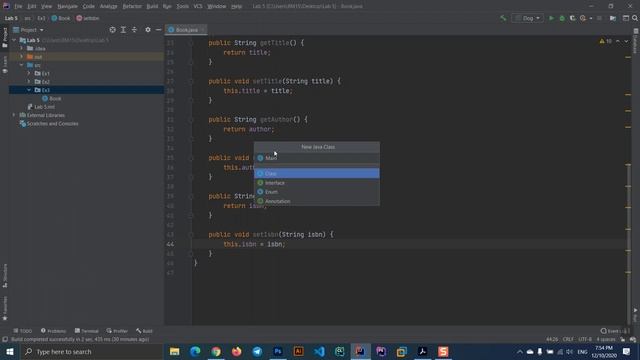640x360 pixels.
Task: Open the File menu
Action: point(18,7)
